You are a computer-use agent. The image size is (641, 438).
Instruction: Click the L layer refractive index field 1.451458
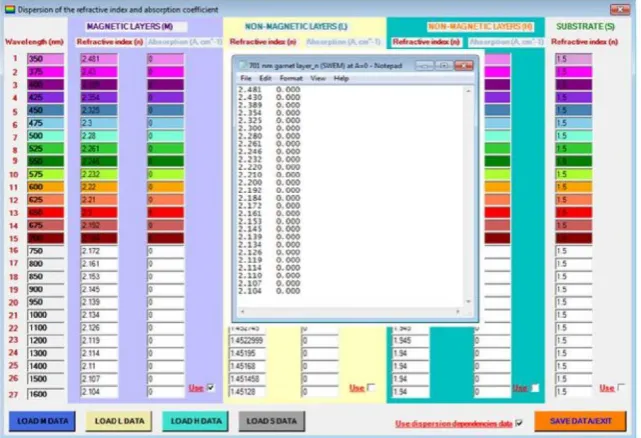[x=247, y=379]
